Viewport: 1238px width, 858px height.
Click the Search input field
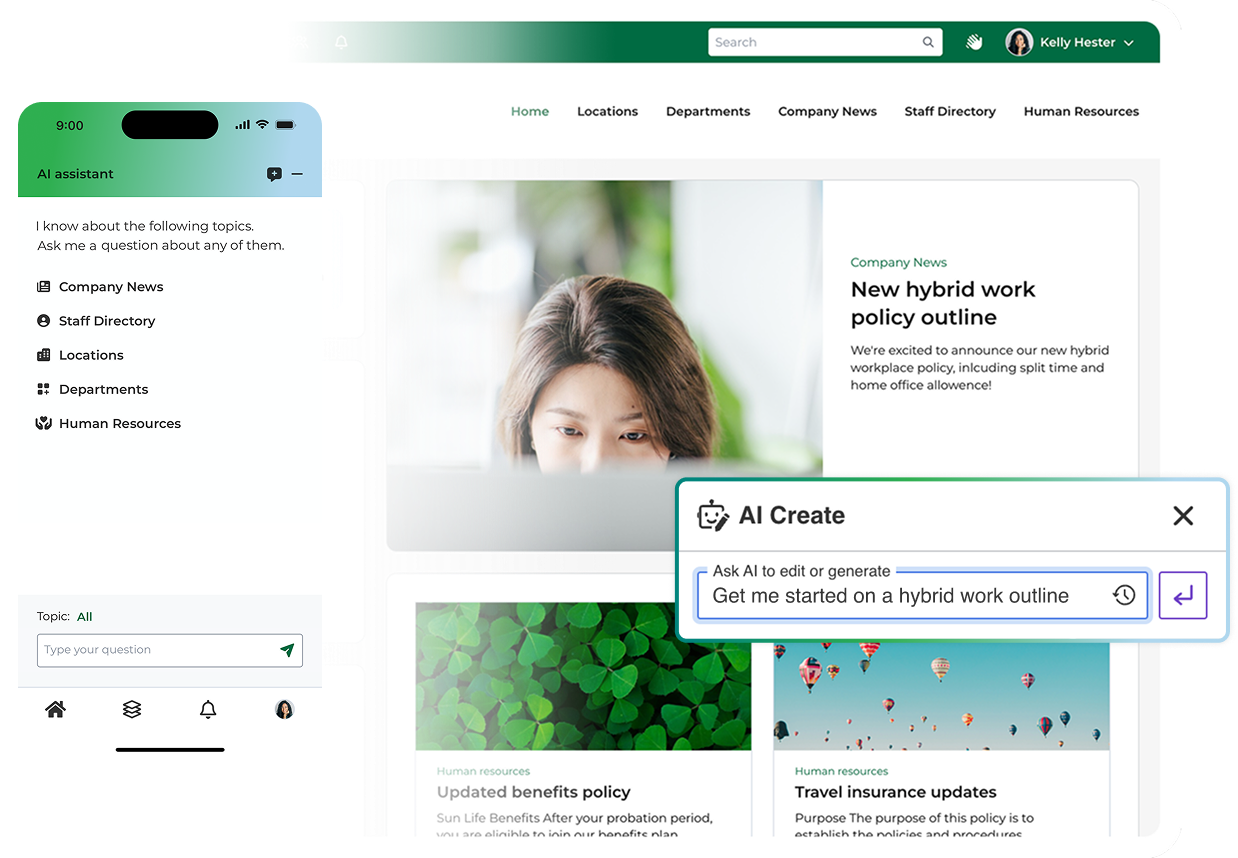815,42
